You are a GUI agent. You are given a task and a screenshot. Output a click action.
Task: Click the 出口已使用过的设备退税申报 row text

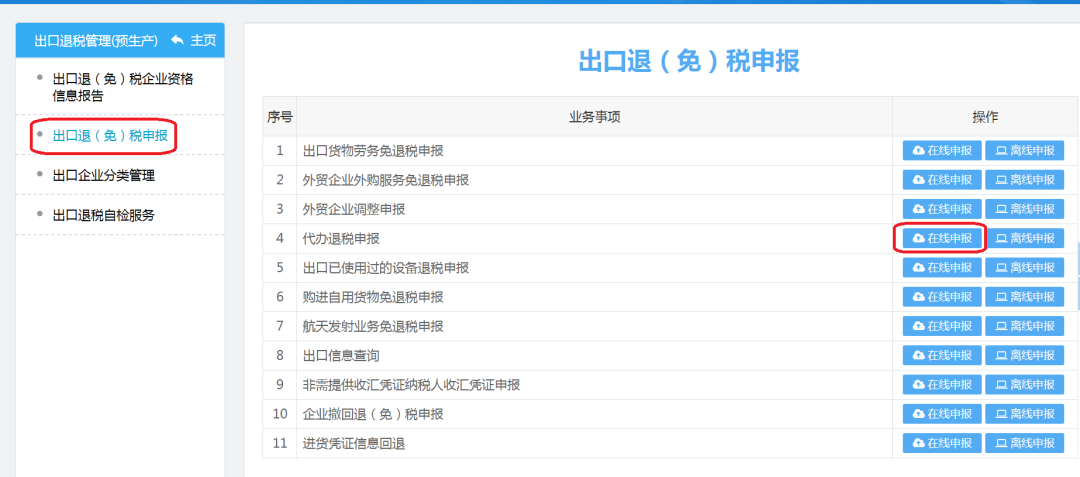386,267
